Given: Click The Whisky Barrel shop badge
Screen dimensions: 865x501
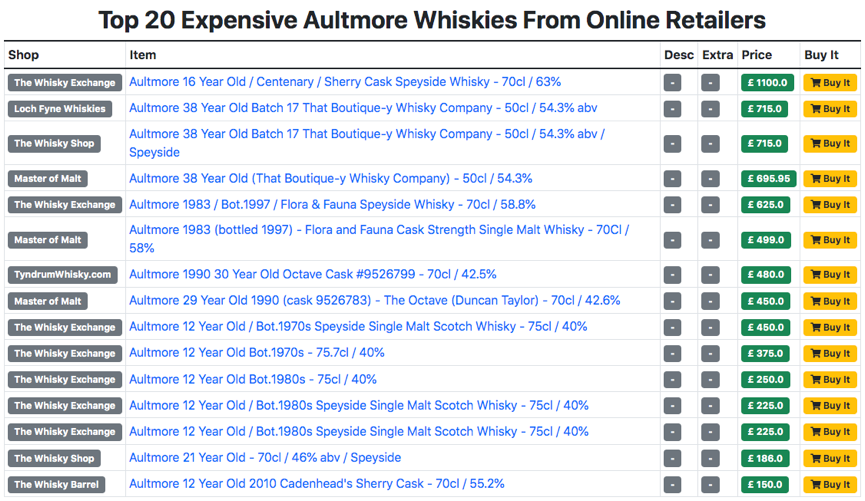Looking at the screenshot, I should coord(56,484).
